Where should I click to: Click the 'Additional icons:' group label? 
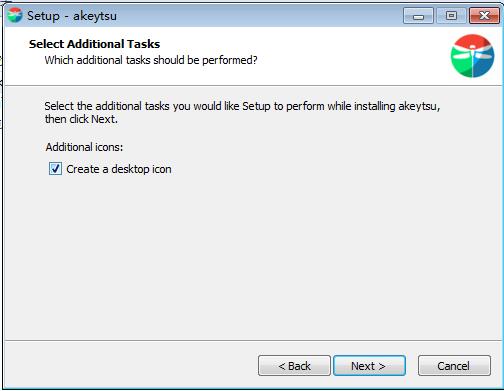[84, 147]
